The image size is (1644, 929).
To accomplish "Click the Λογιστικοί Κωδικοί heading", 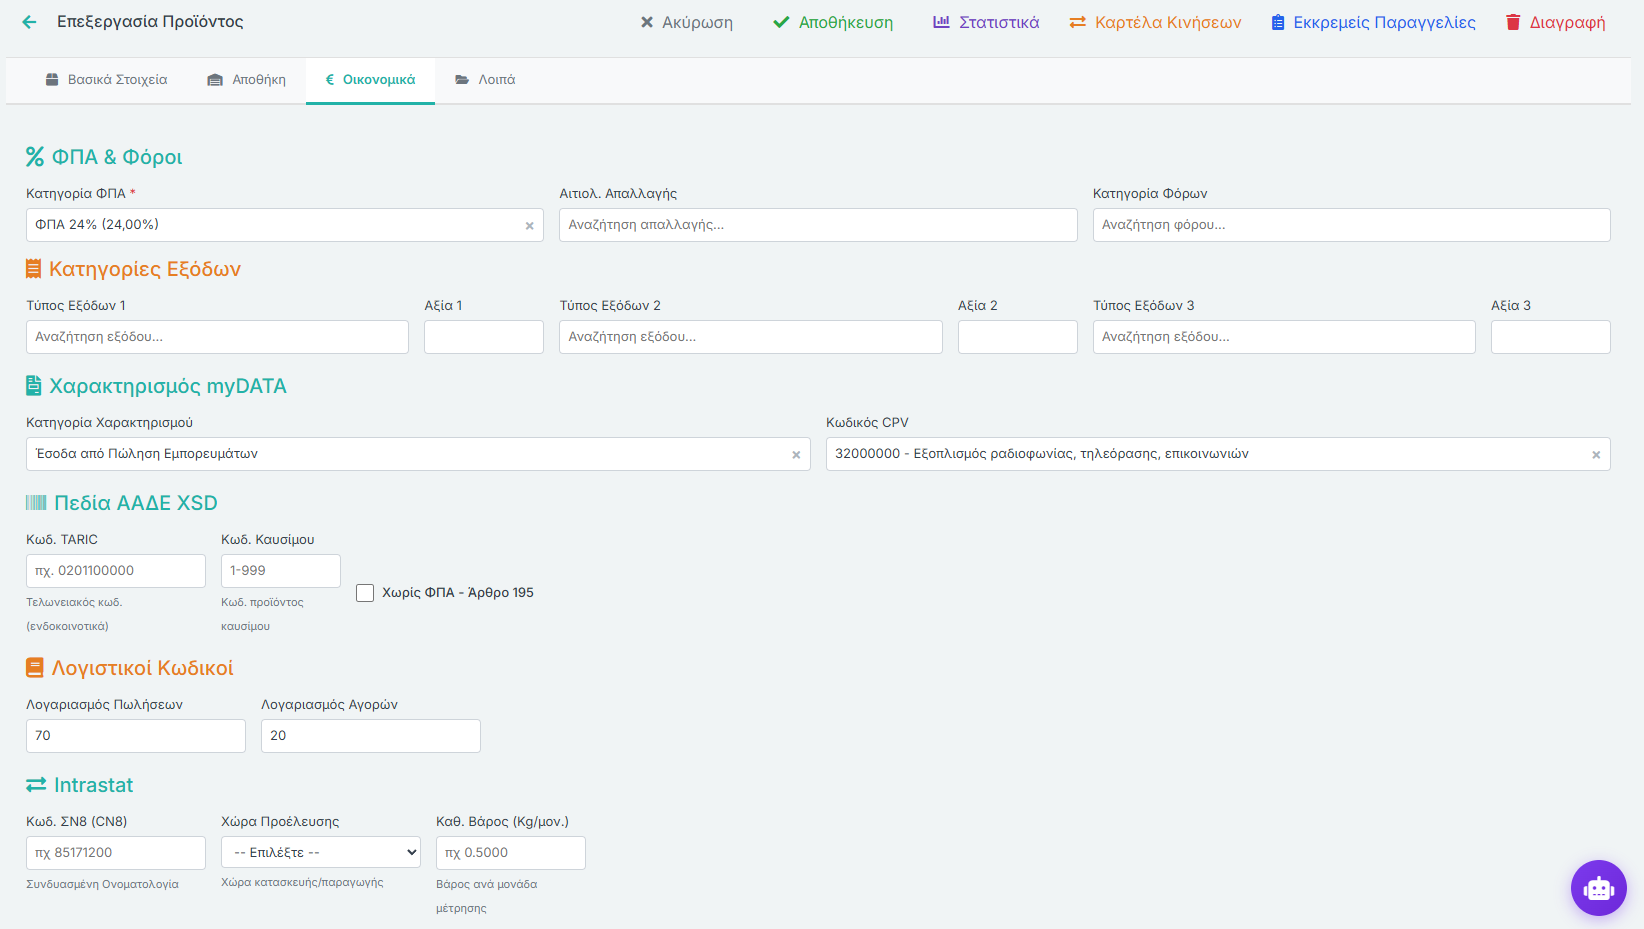I will pyautogui.click(x=130, y=668).
